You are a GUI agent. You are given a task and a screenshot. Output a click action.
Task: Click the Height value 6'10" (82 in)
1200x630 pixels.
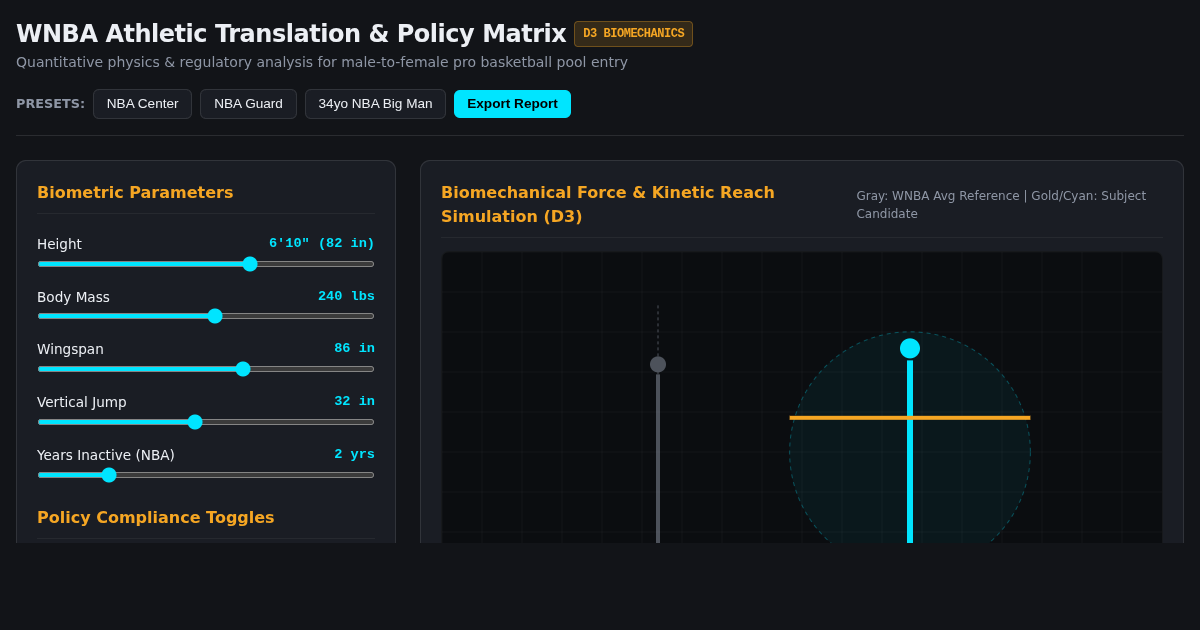pos(322,243)
